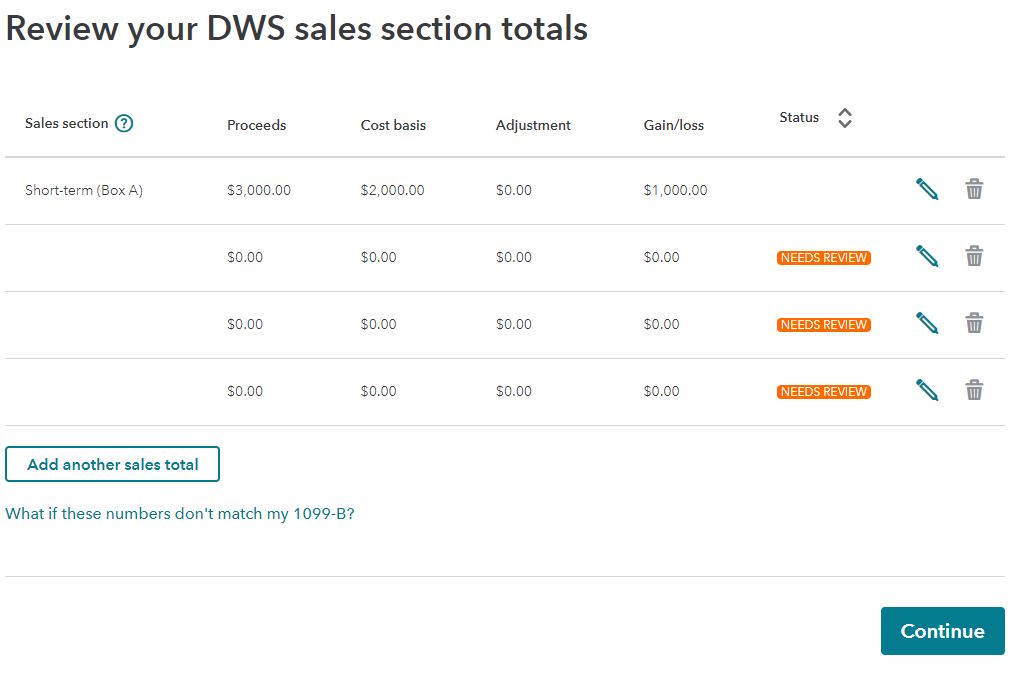Image resolution: width=1023 pixels, height=677 pixels.
Task: Click the Status column header
Action: [x=799, y=117]
